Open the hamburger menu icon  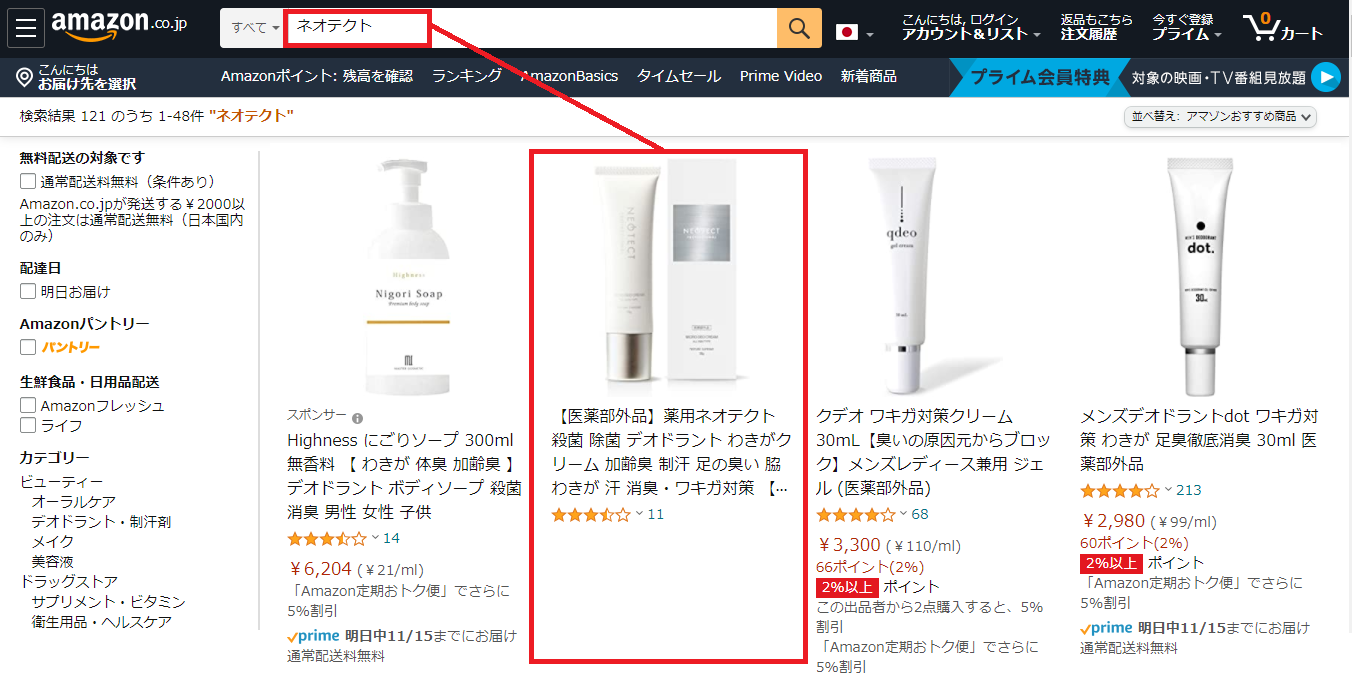point(26,27)
